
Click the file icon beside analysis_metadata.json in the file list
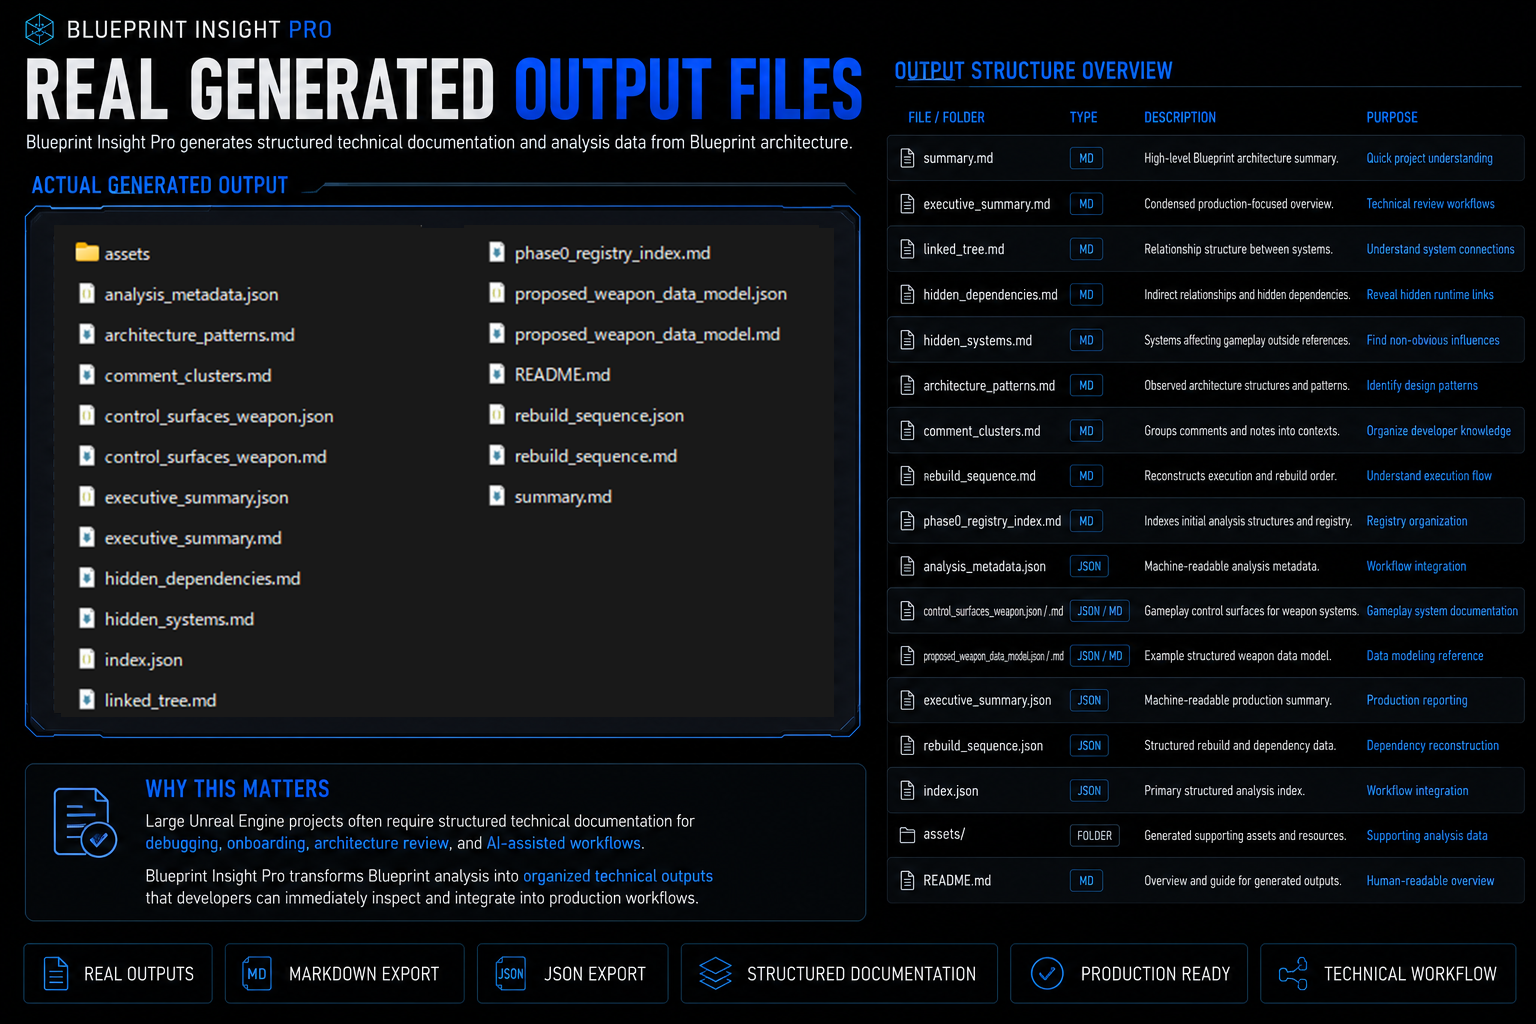click(x=87, y=293)
